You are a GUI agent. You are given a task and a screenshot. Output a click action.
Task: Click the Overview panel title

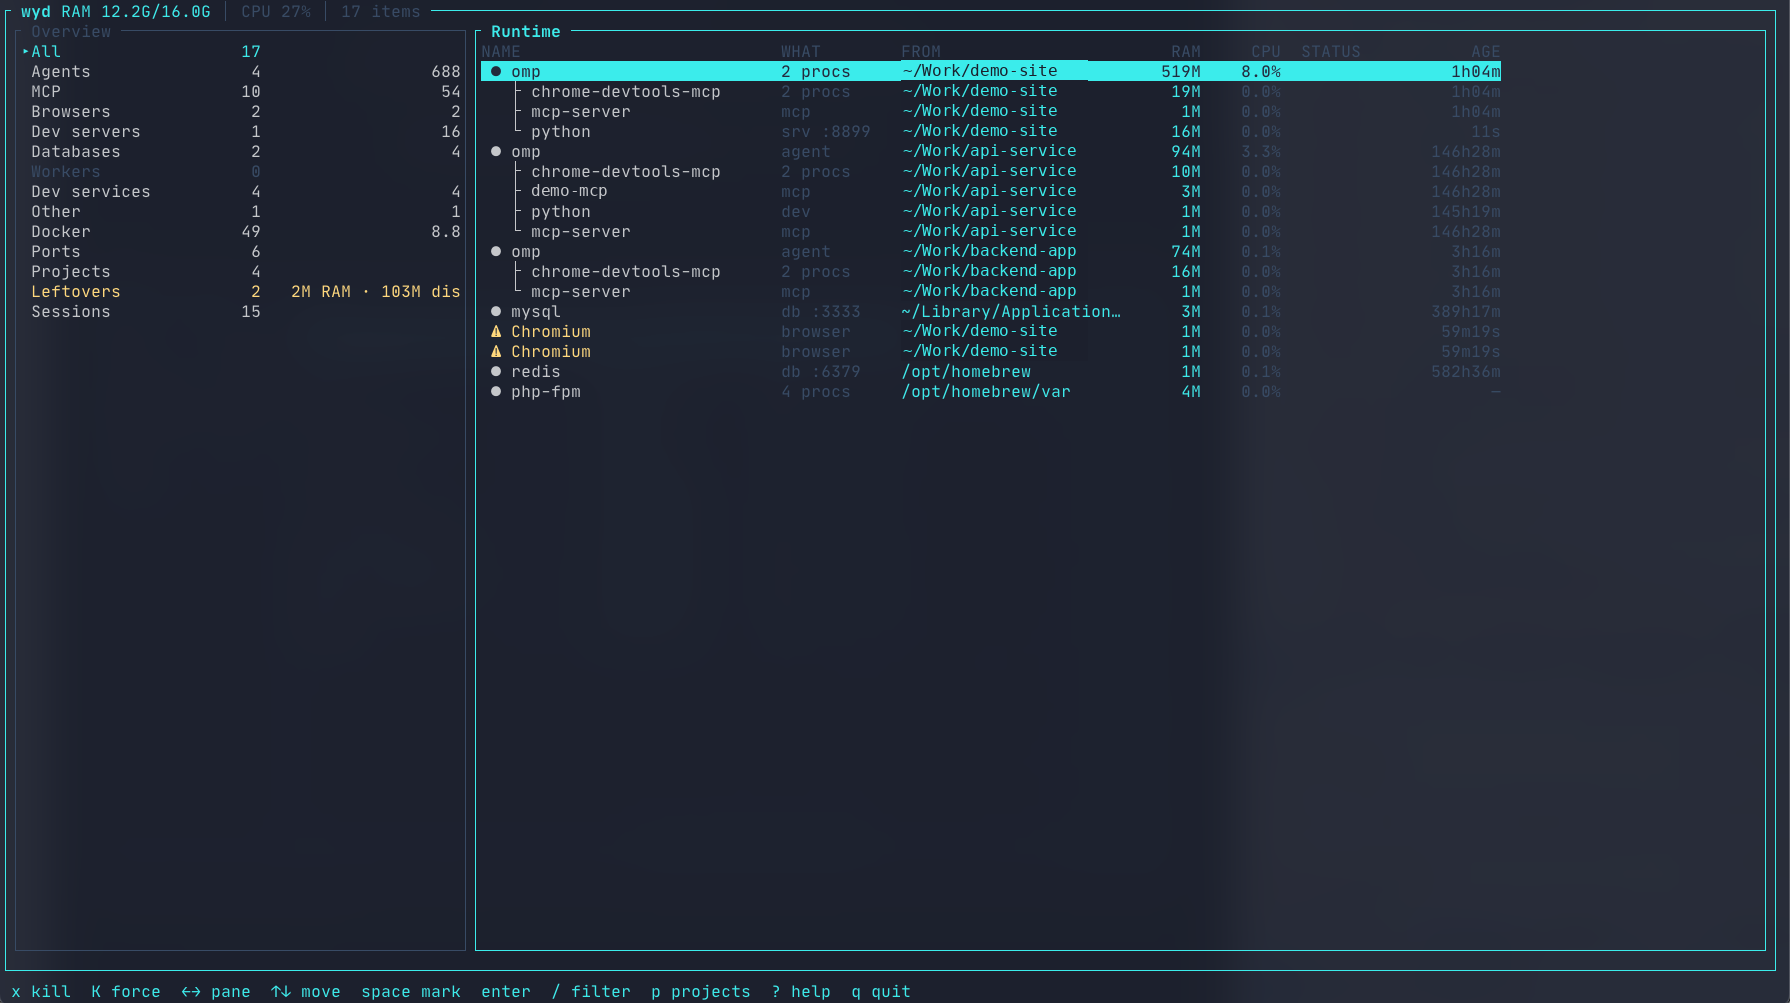click(x=71, y=31)
